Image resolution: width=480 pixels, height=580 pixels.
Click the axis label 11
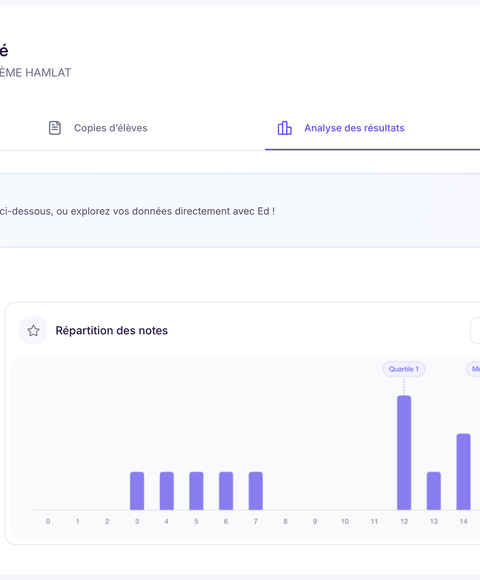coord(374,521)
